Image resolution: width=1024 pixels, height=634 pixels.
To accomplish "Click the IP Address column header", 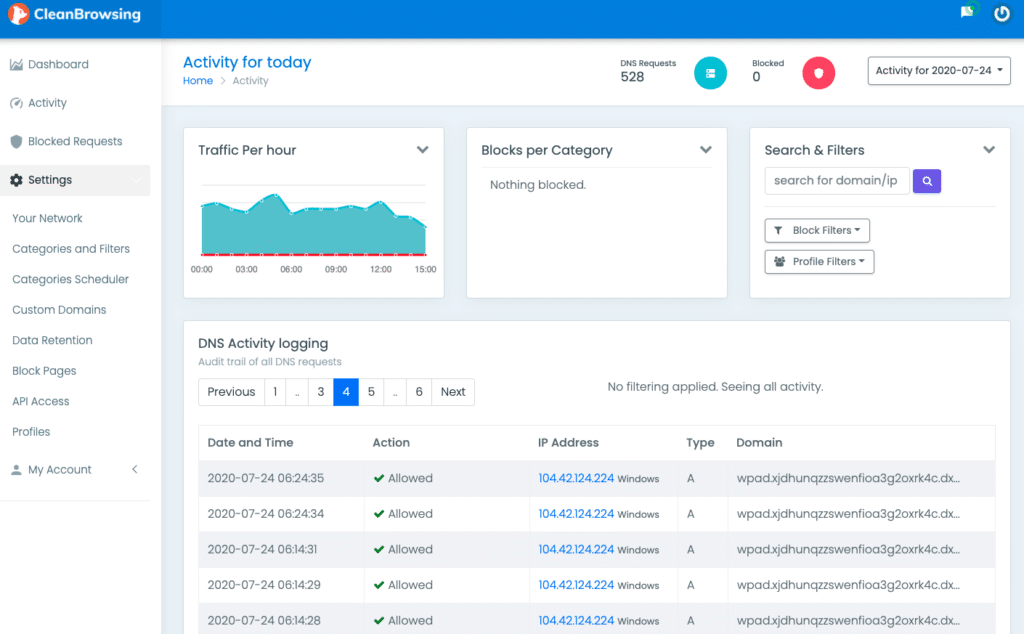I will click(568, 443).
